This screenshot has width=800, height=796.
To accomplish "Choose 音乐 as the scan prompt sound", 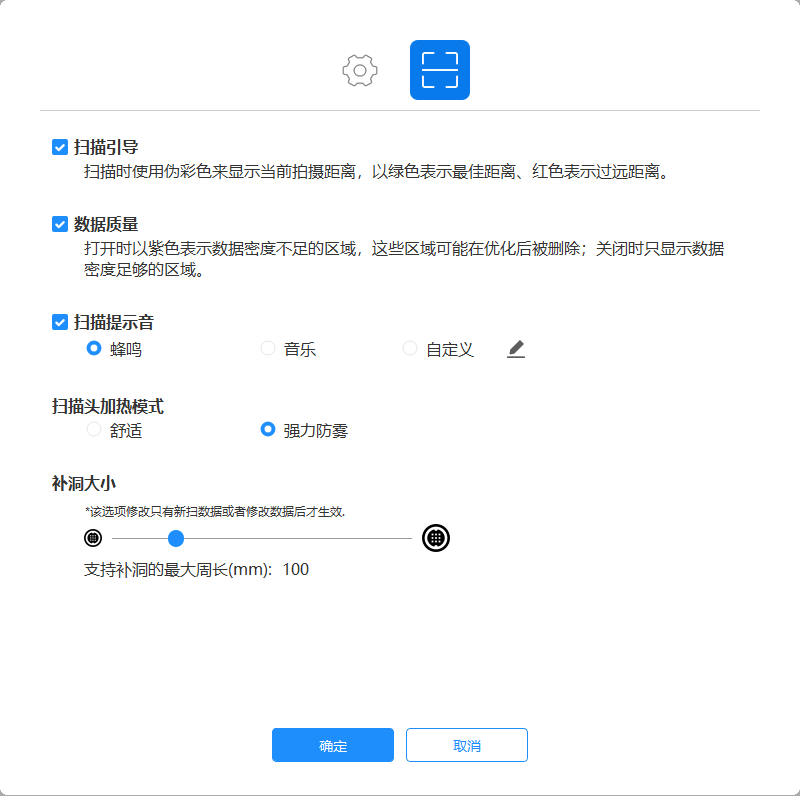I will pos(268,348).
